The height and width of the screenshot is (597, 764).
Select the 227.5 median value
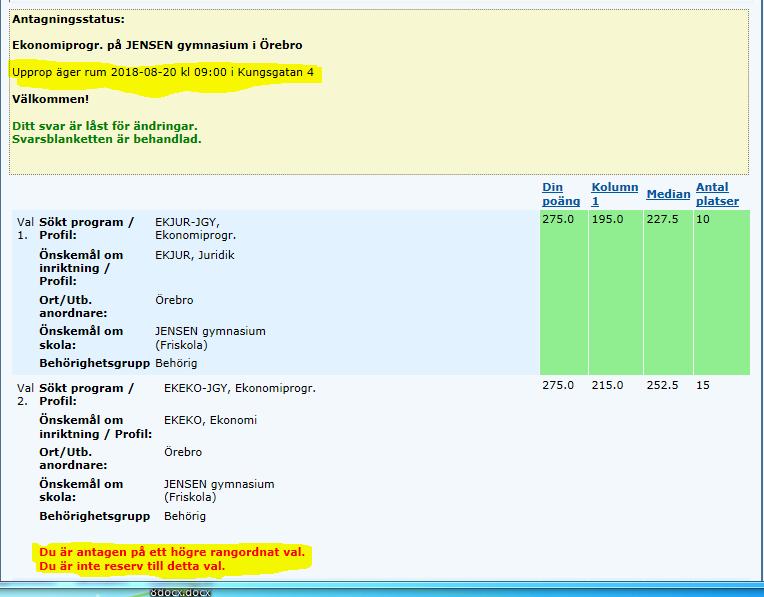click(662, 219)
